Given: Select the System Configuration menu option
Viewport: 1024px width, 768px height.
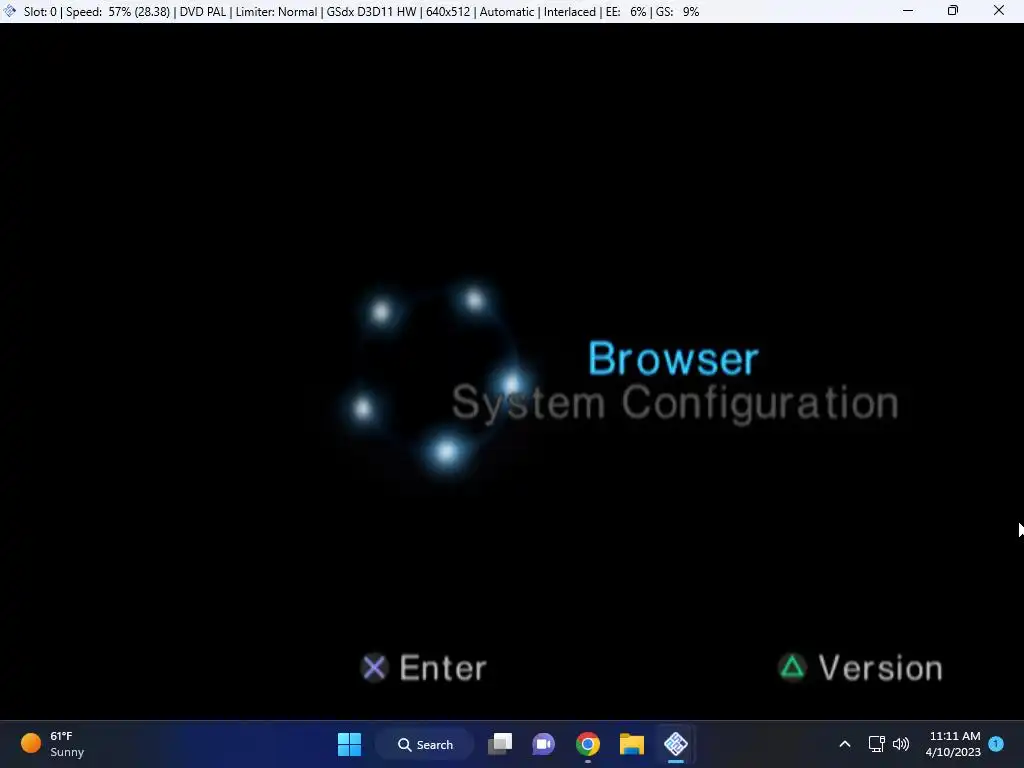Looking at the screenshot, I should (675, 403).
